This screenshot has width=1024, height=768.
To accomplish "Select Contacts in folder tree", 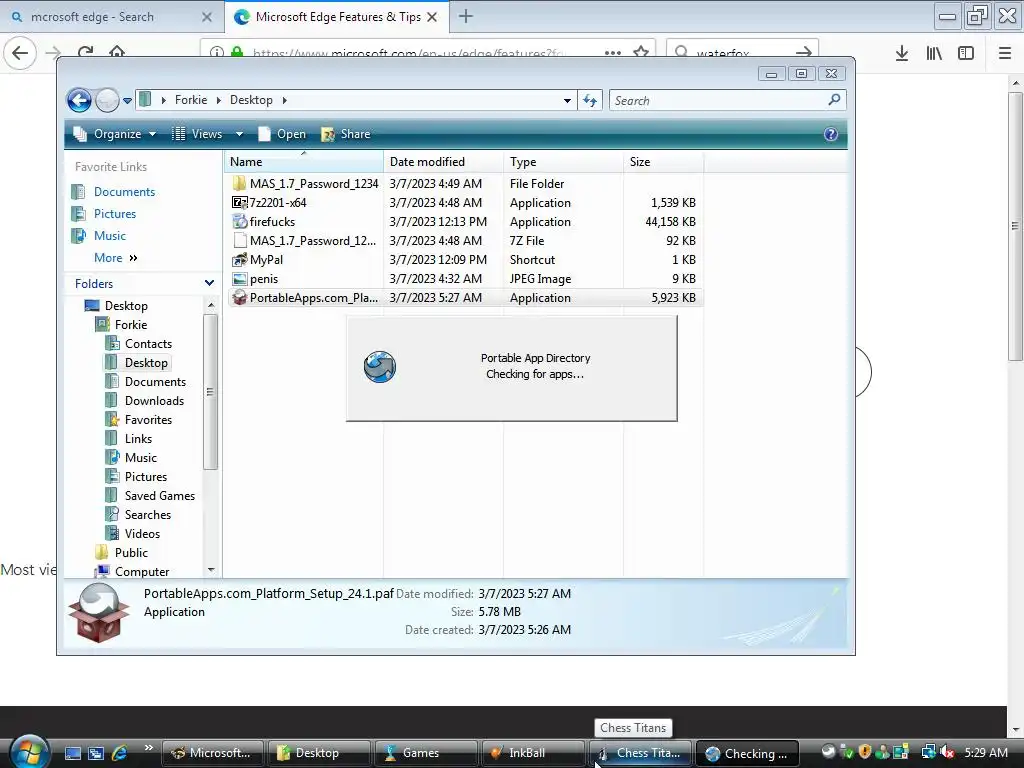I will point(148,344).
